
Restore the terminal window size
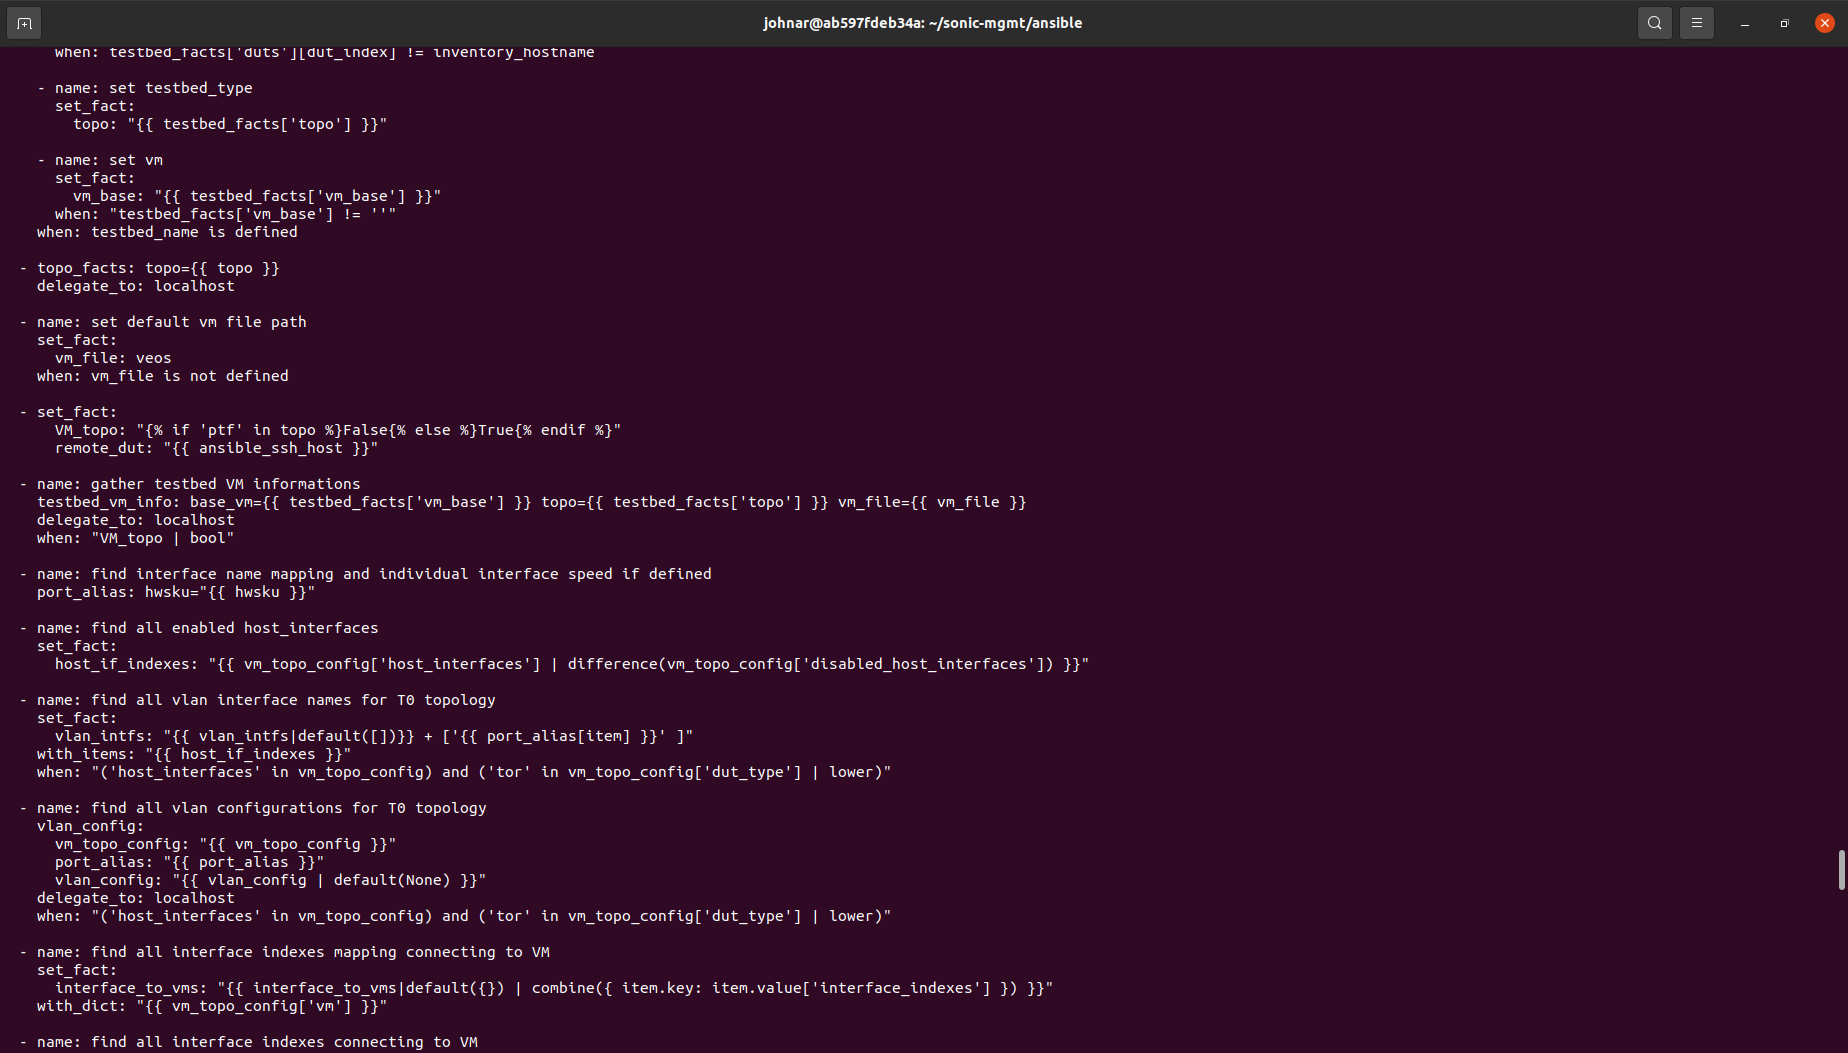tap(1785, 23)
